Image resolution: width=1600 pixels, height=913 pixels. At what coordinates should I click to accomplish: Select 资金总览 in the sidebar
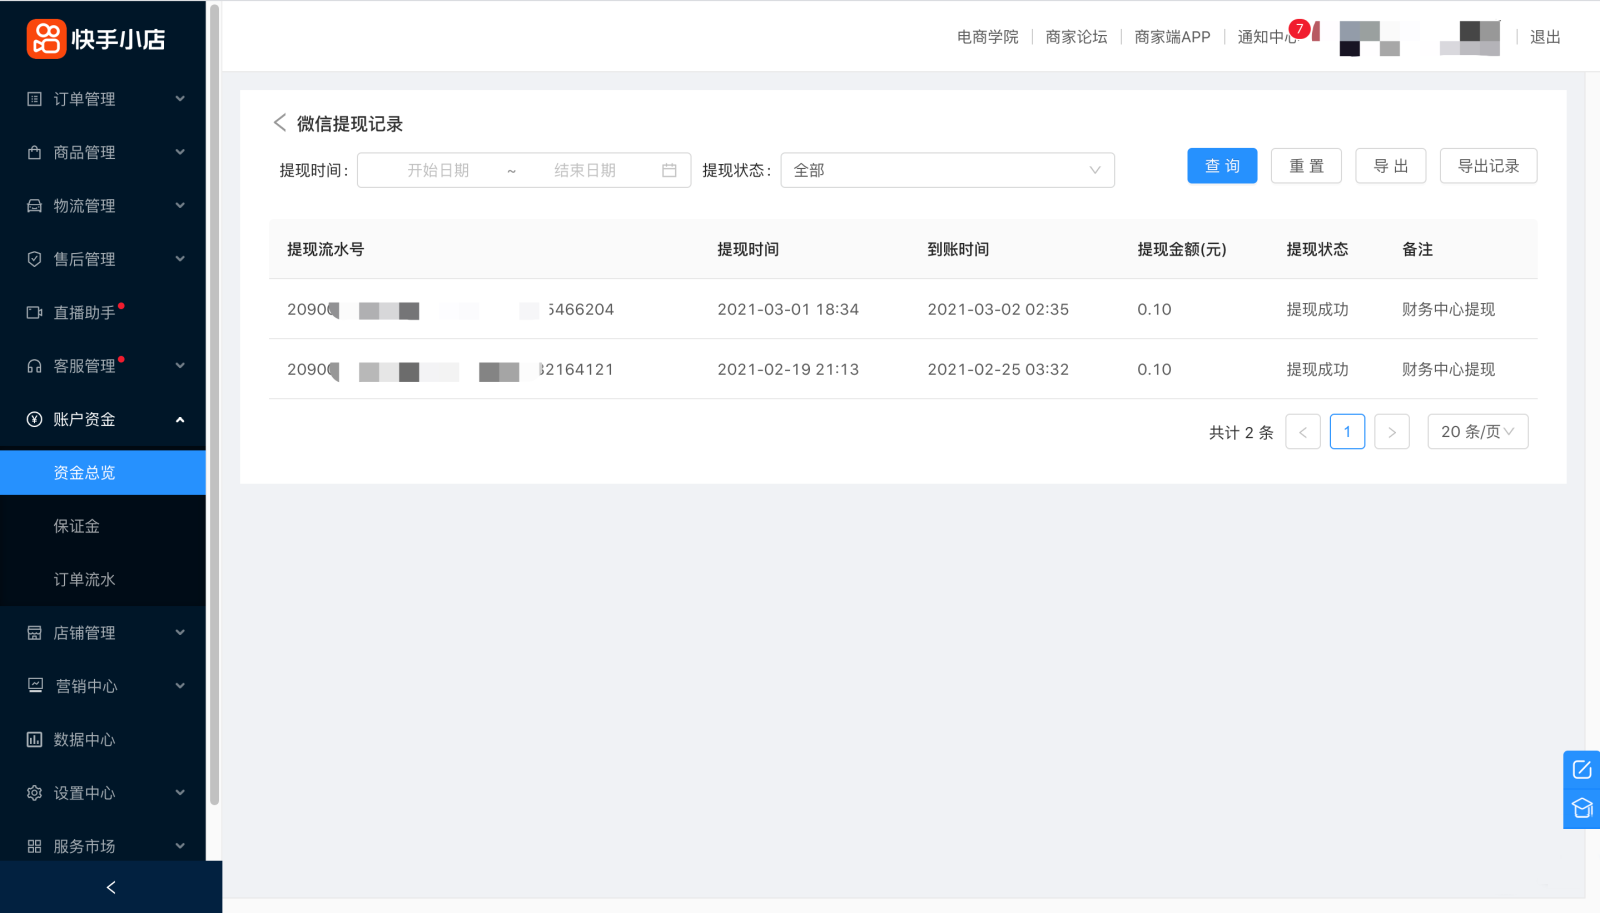(x=103, y=473)
